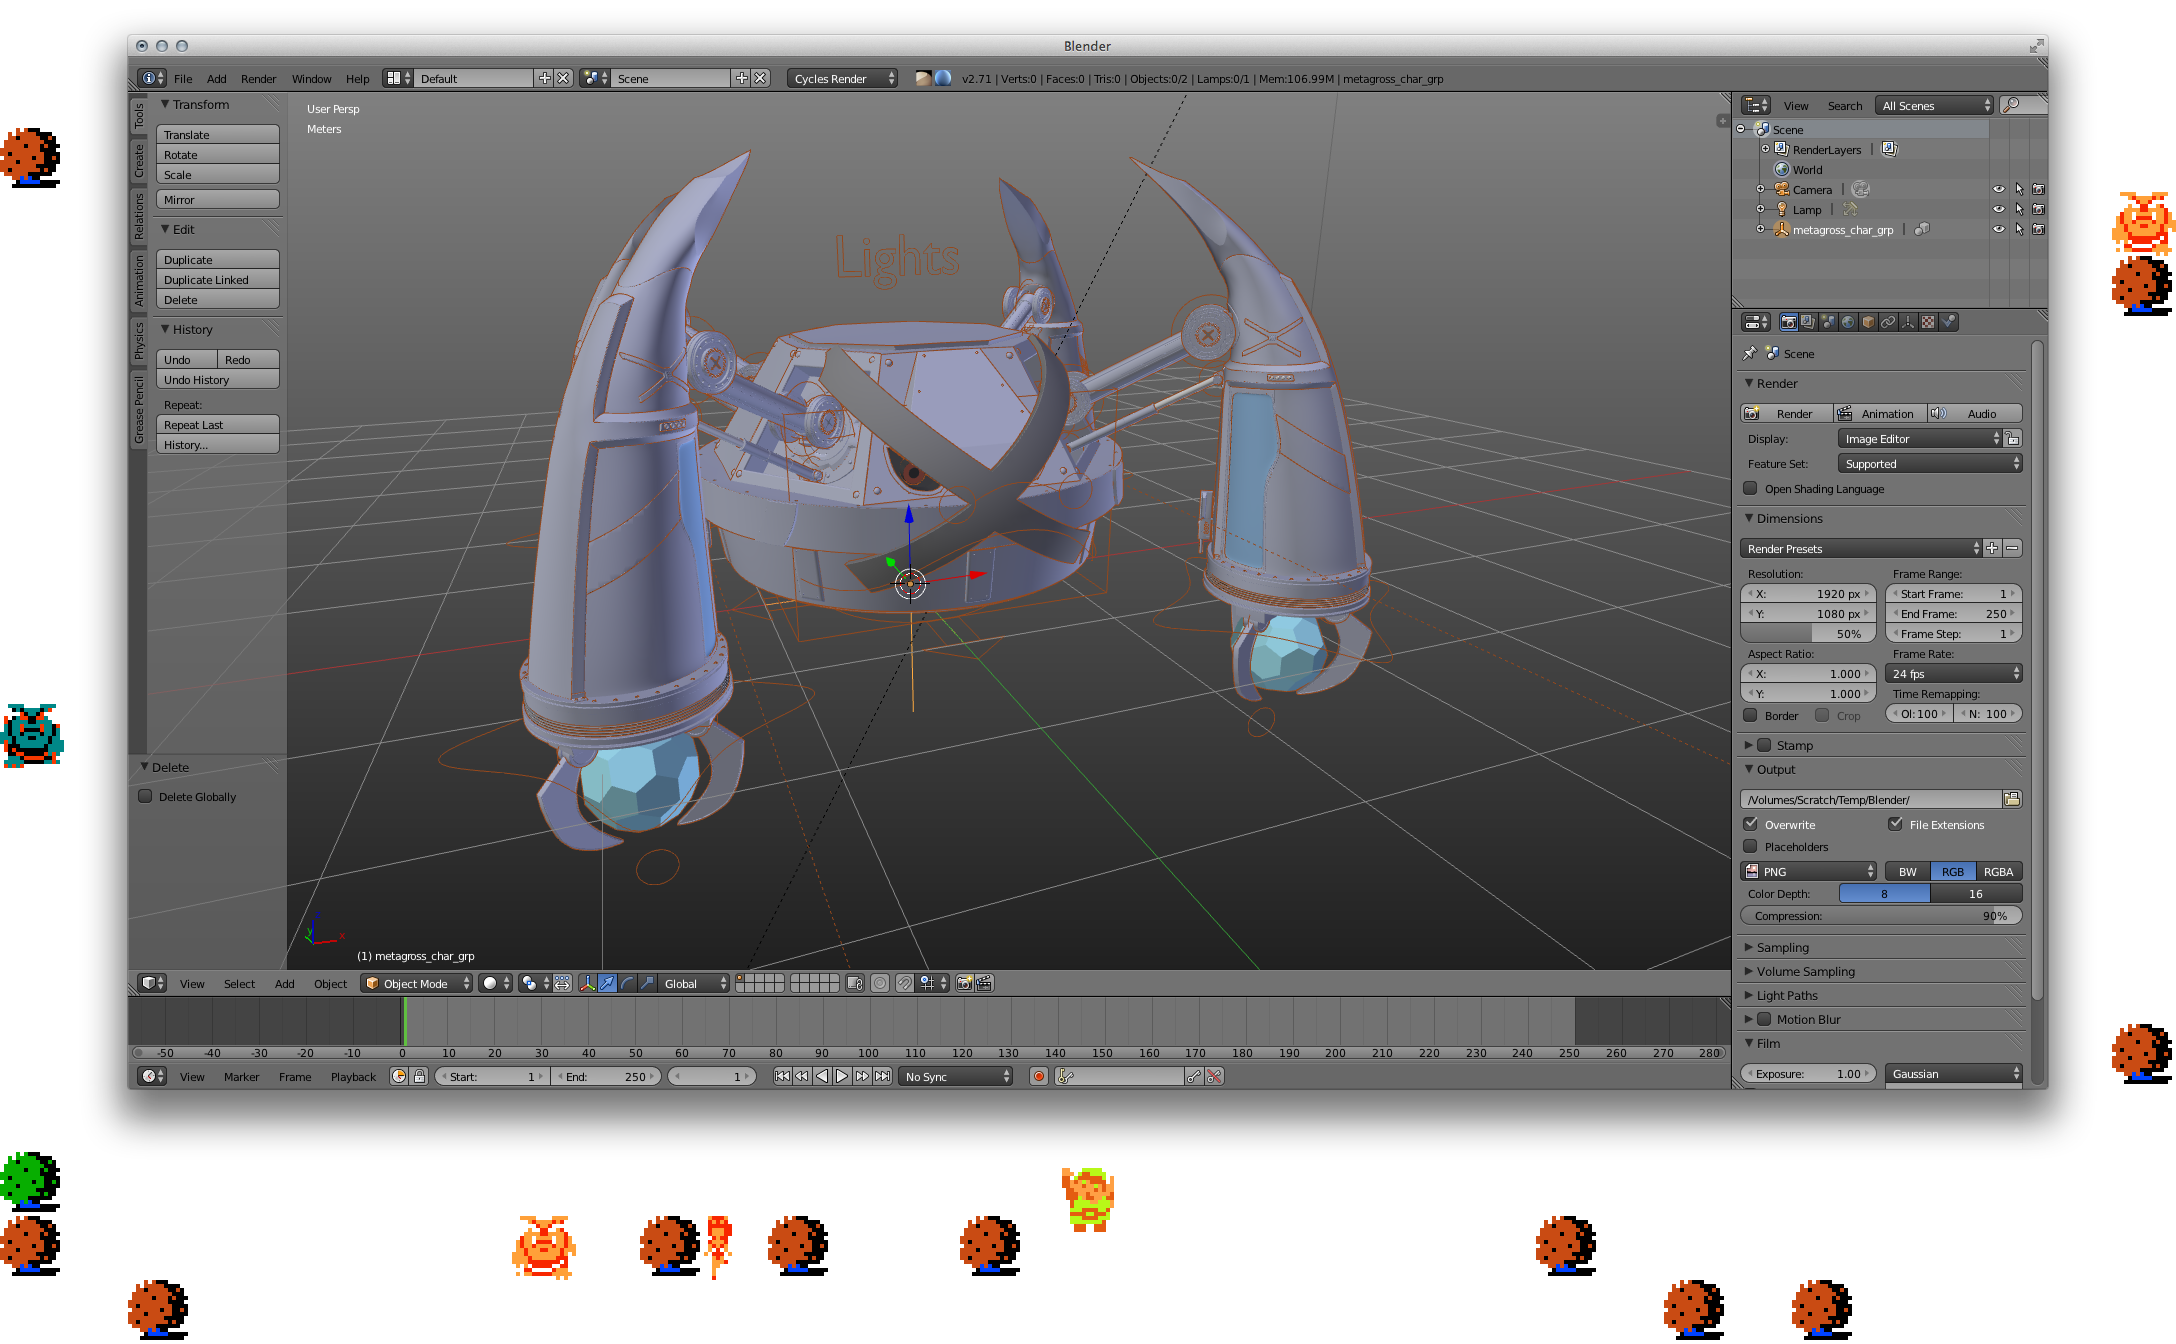This screenshot has height=1344, width=2176.
Task: Click the pin icon beside Scene breadcrumb
Action: pos(1749,353)
